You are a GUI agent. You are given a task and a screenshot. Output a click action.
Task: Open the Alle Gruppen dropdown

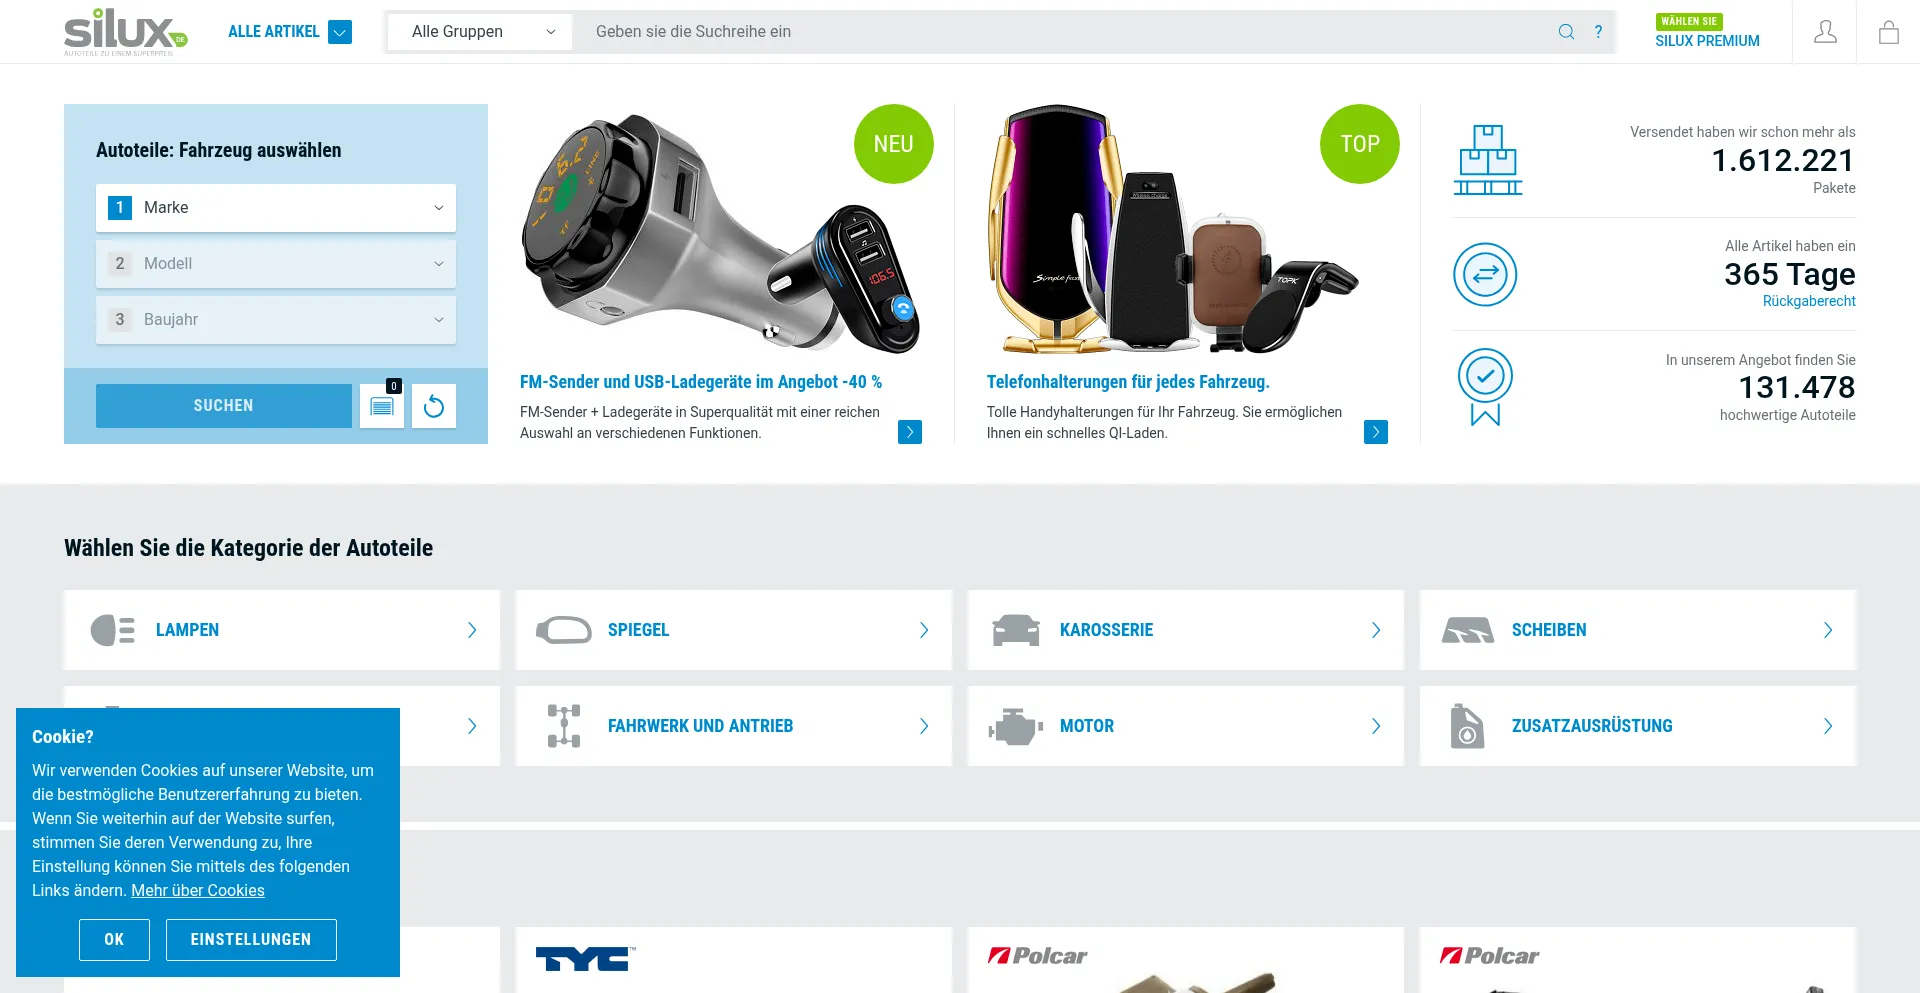[480, 32]
